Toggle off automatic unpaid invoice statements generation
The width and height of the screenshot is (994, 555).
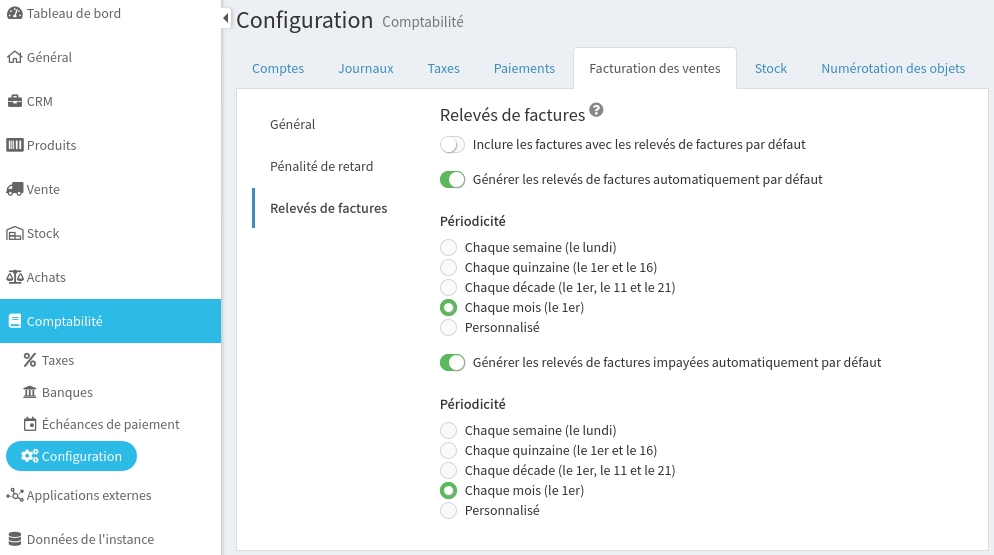point(452,362)
